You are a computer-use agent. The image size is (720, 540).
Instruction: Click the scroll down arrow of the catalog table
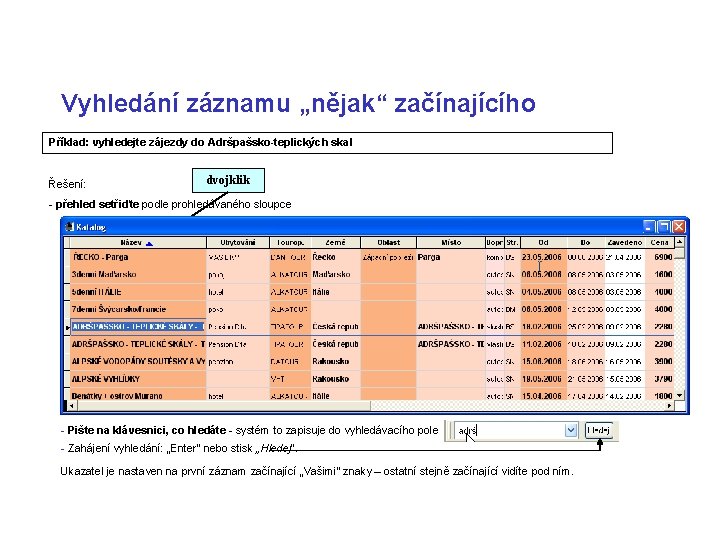680,395
